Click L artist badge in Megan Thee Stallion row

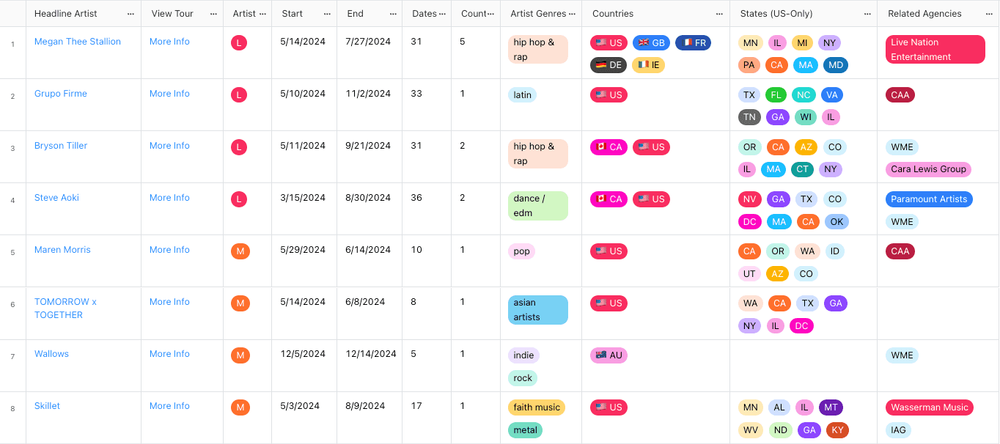pyautogui.click(x=239, y=43)
